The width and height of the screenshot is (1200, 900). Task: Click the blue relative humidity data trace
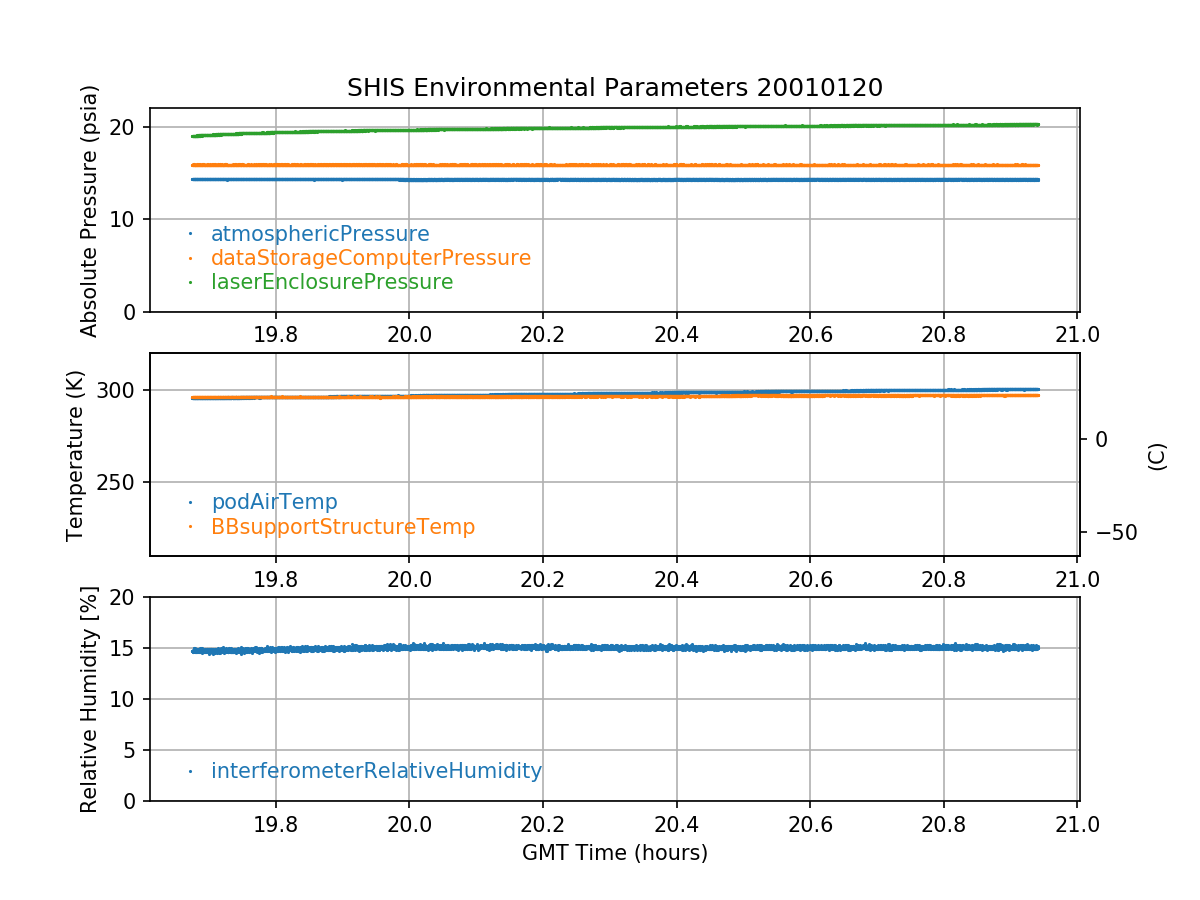[600, 648]
